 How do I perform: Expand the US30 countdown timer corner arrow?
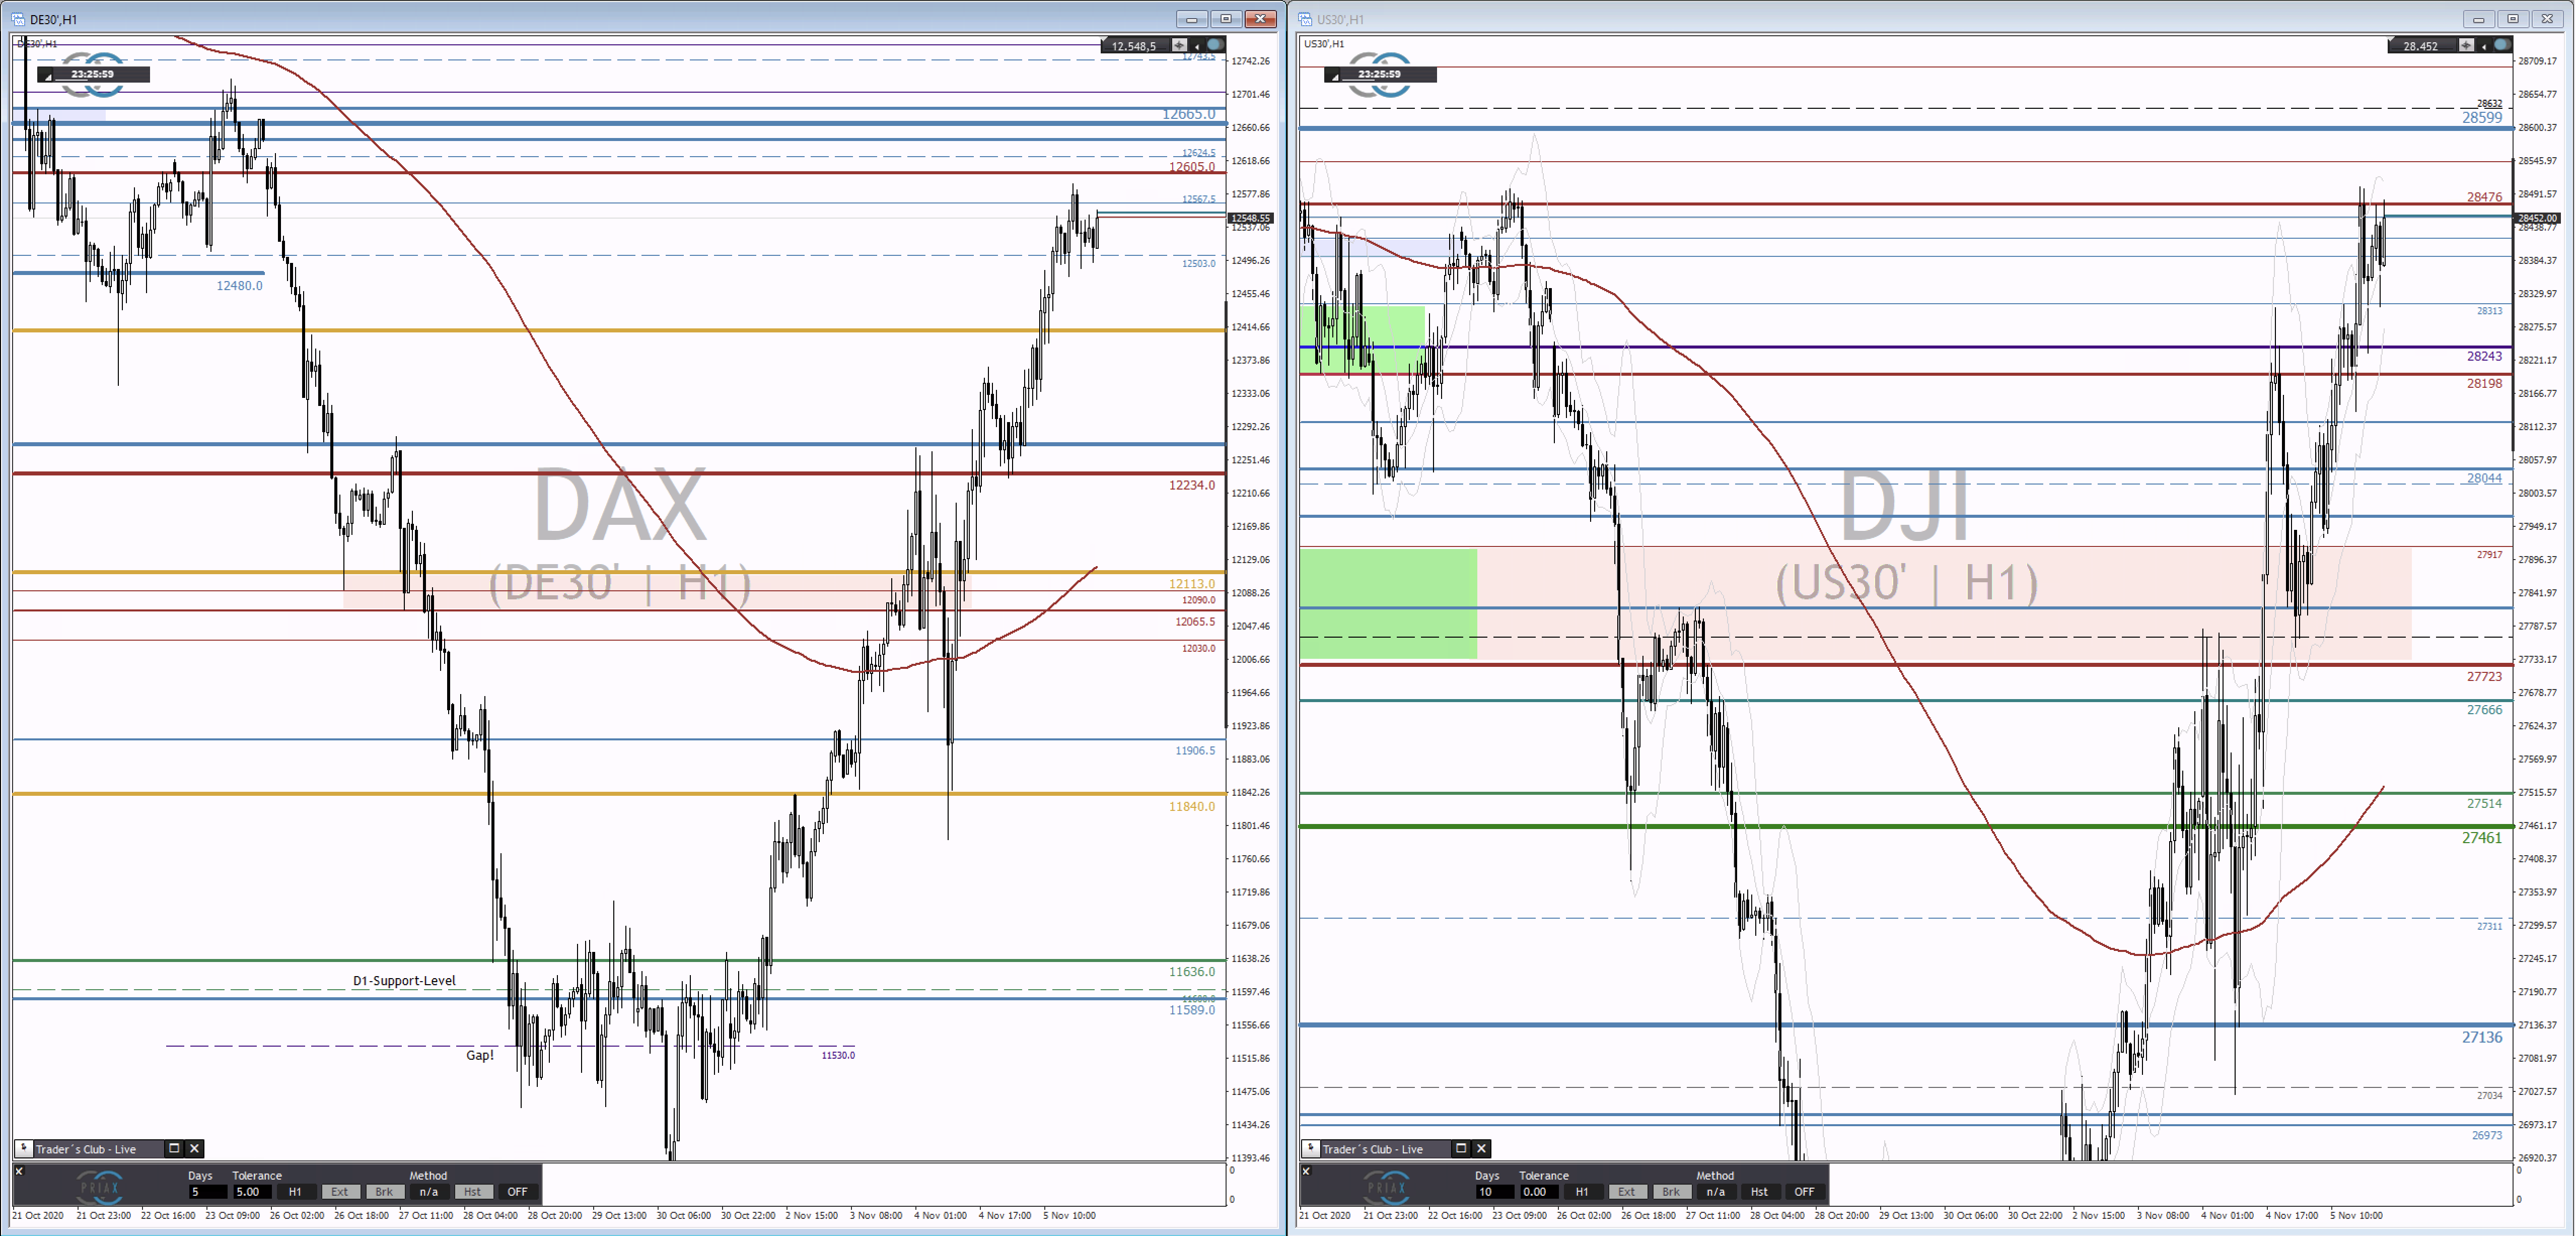1334,76
